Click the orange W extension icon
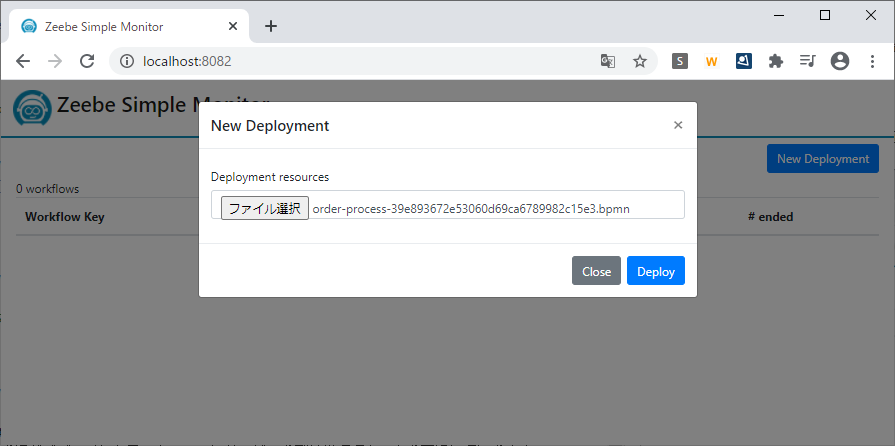895x446 pixels. tap(711, 61)
